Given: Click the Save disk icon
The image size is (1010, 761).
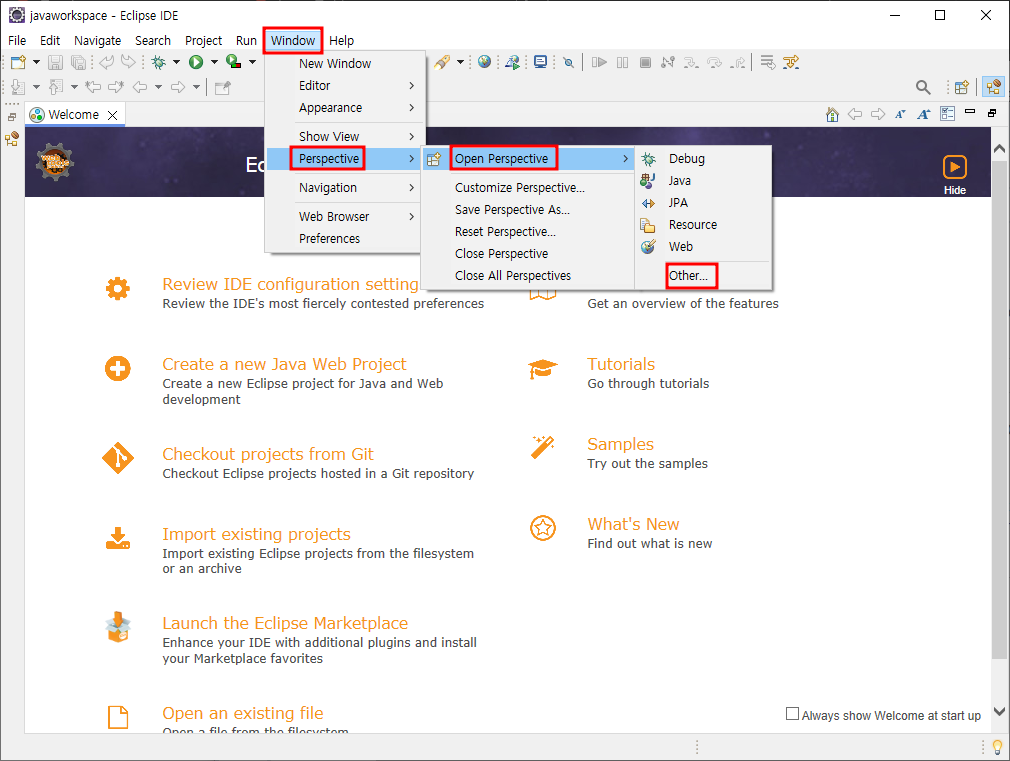Looking at the screenshot, I should click(x=55, y=63).
